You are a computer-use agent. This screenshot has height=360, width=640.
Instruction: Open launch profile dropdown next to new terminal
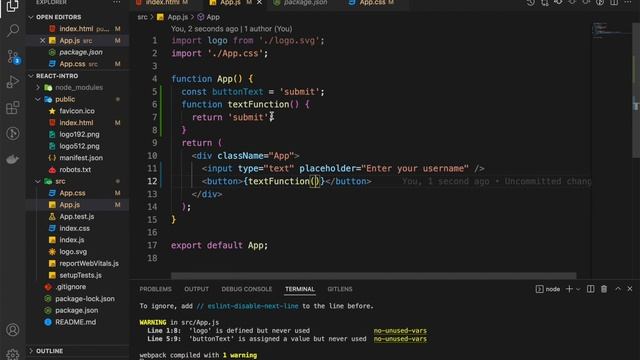click(578, 289)
